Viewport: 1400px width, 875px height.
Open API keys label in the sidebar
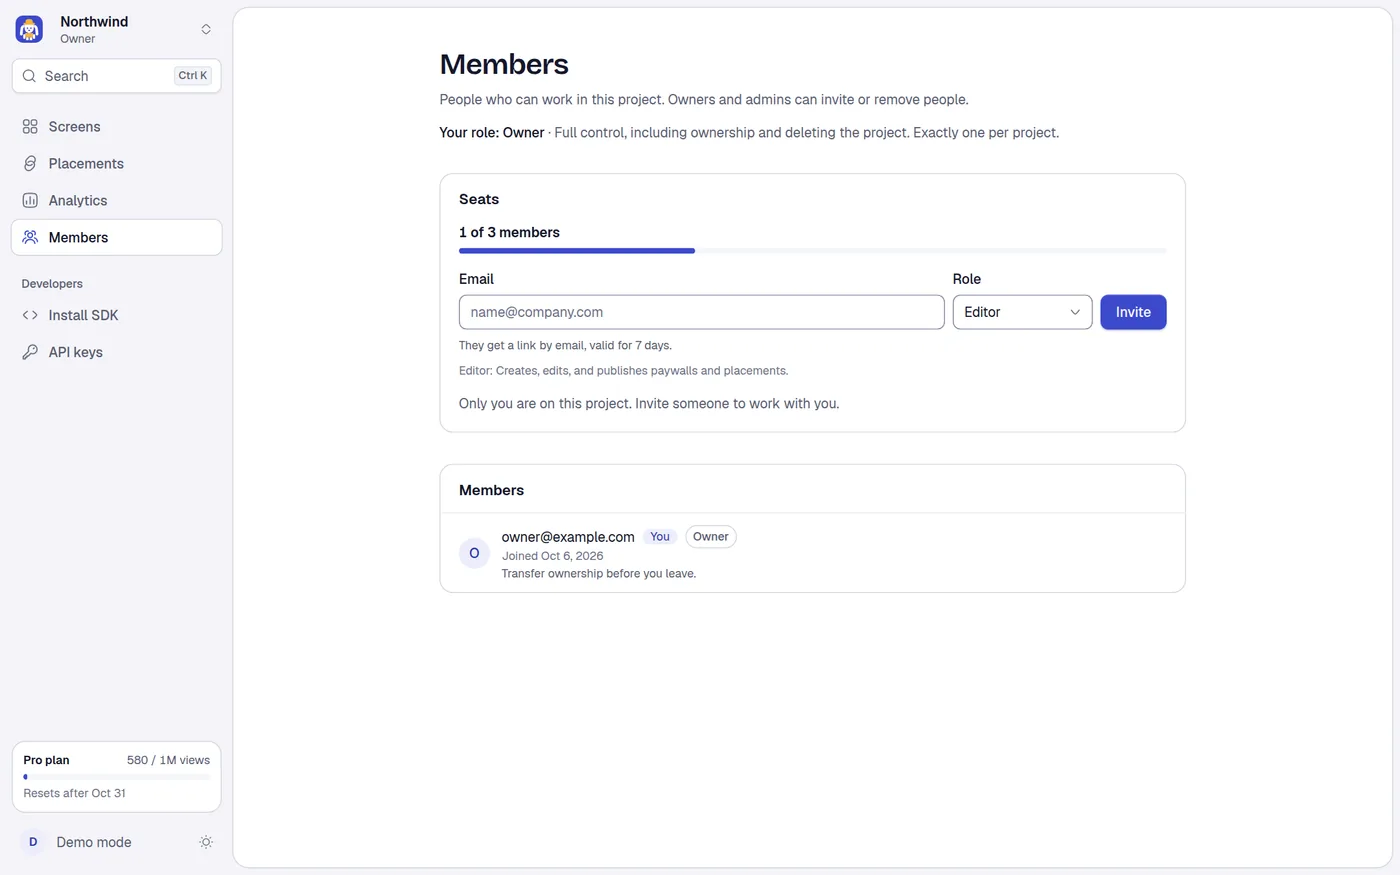(x=76, y=352)
